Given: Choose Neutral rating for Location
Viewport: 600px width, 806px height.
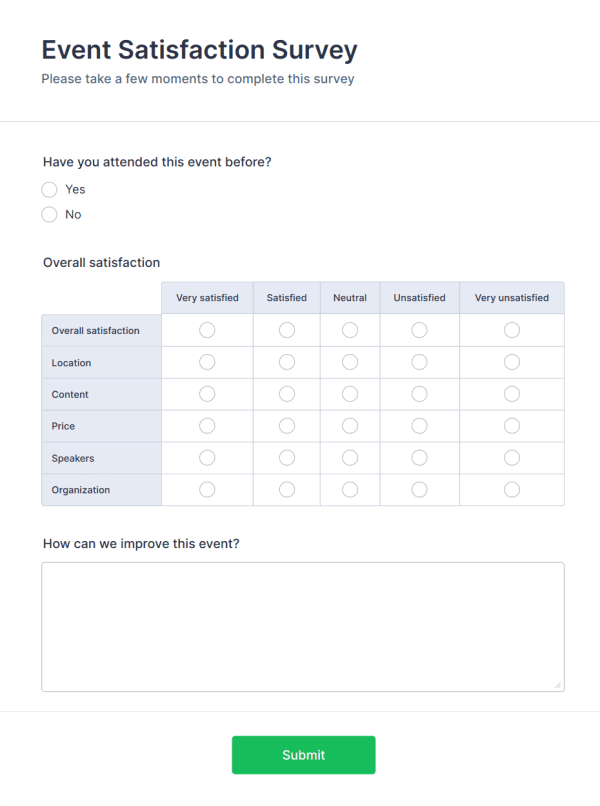Looking at the screenshot, I should [350, 362].
